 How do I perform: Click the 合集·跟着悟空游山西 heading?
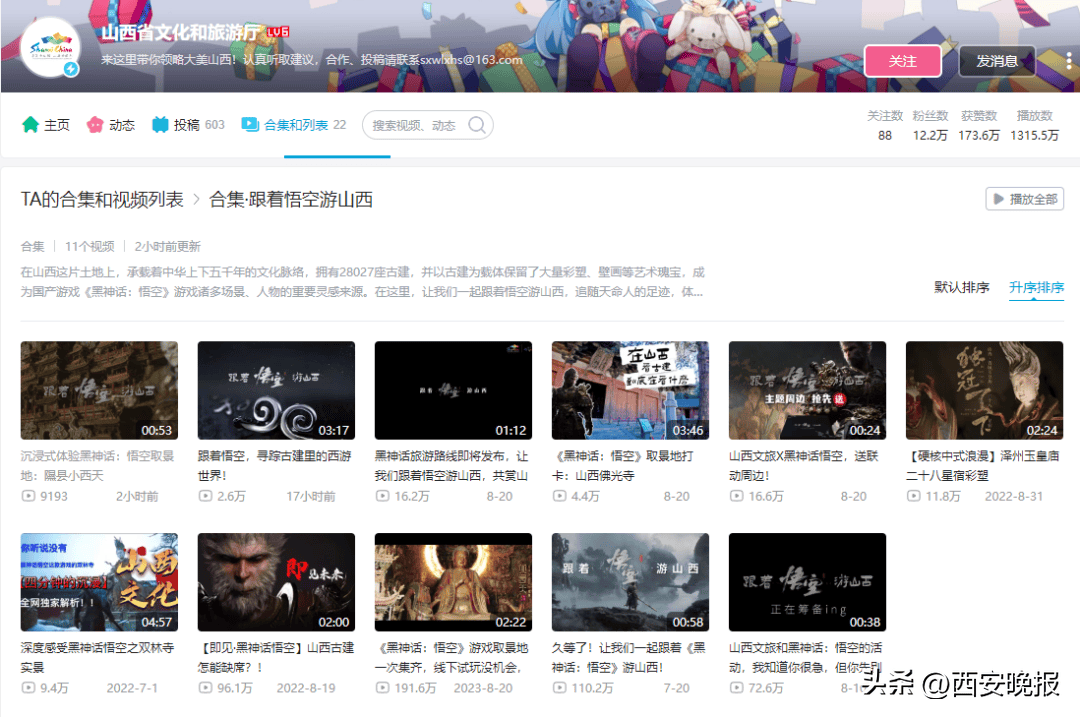[x=291, y=200]
